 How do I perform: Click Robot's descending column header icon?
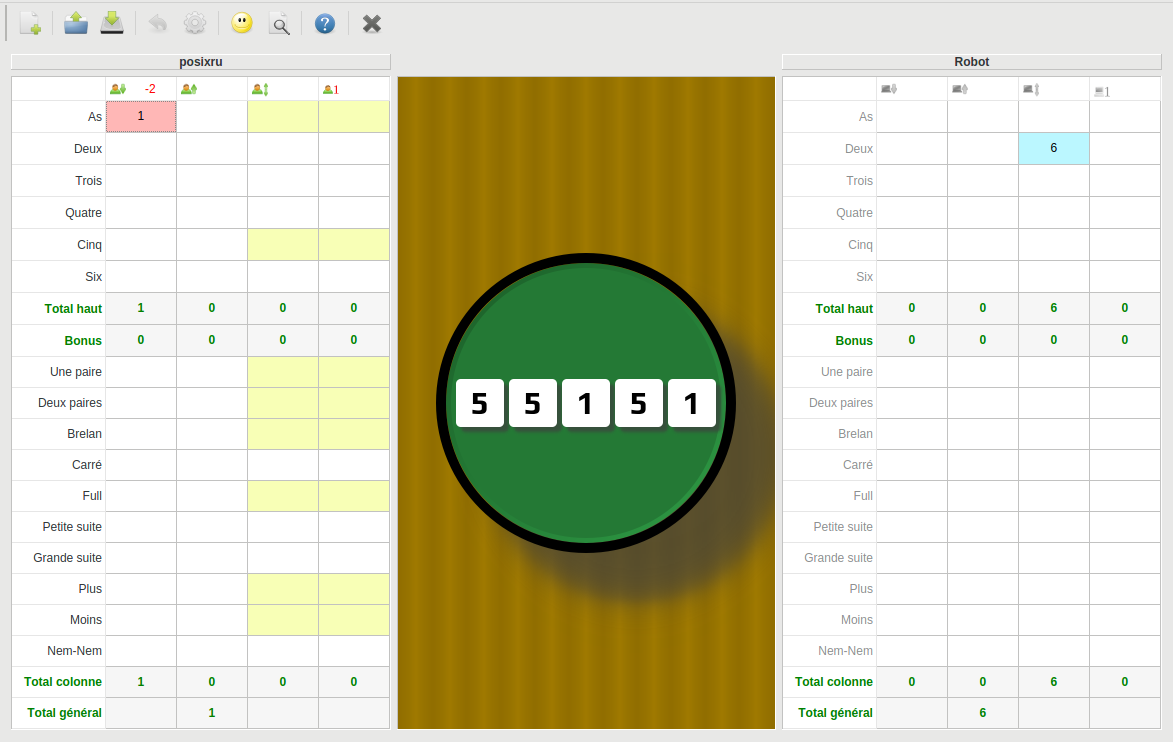click(x=889, y=89)
